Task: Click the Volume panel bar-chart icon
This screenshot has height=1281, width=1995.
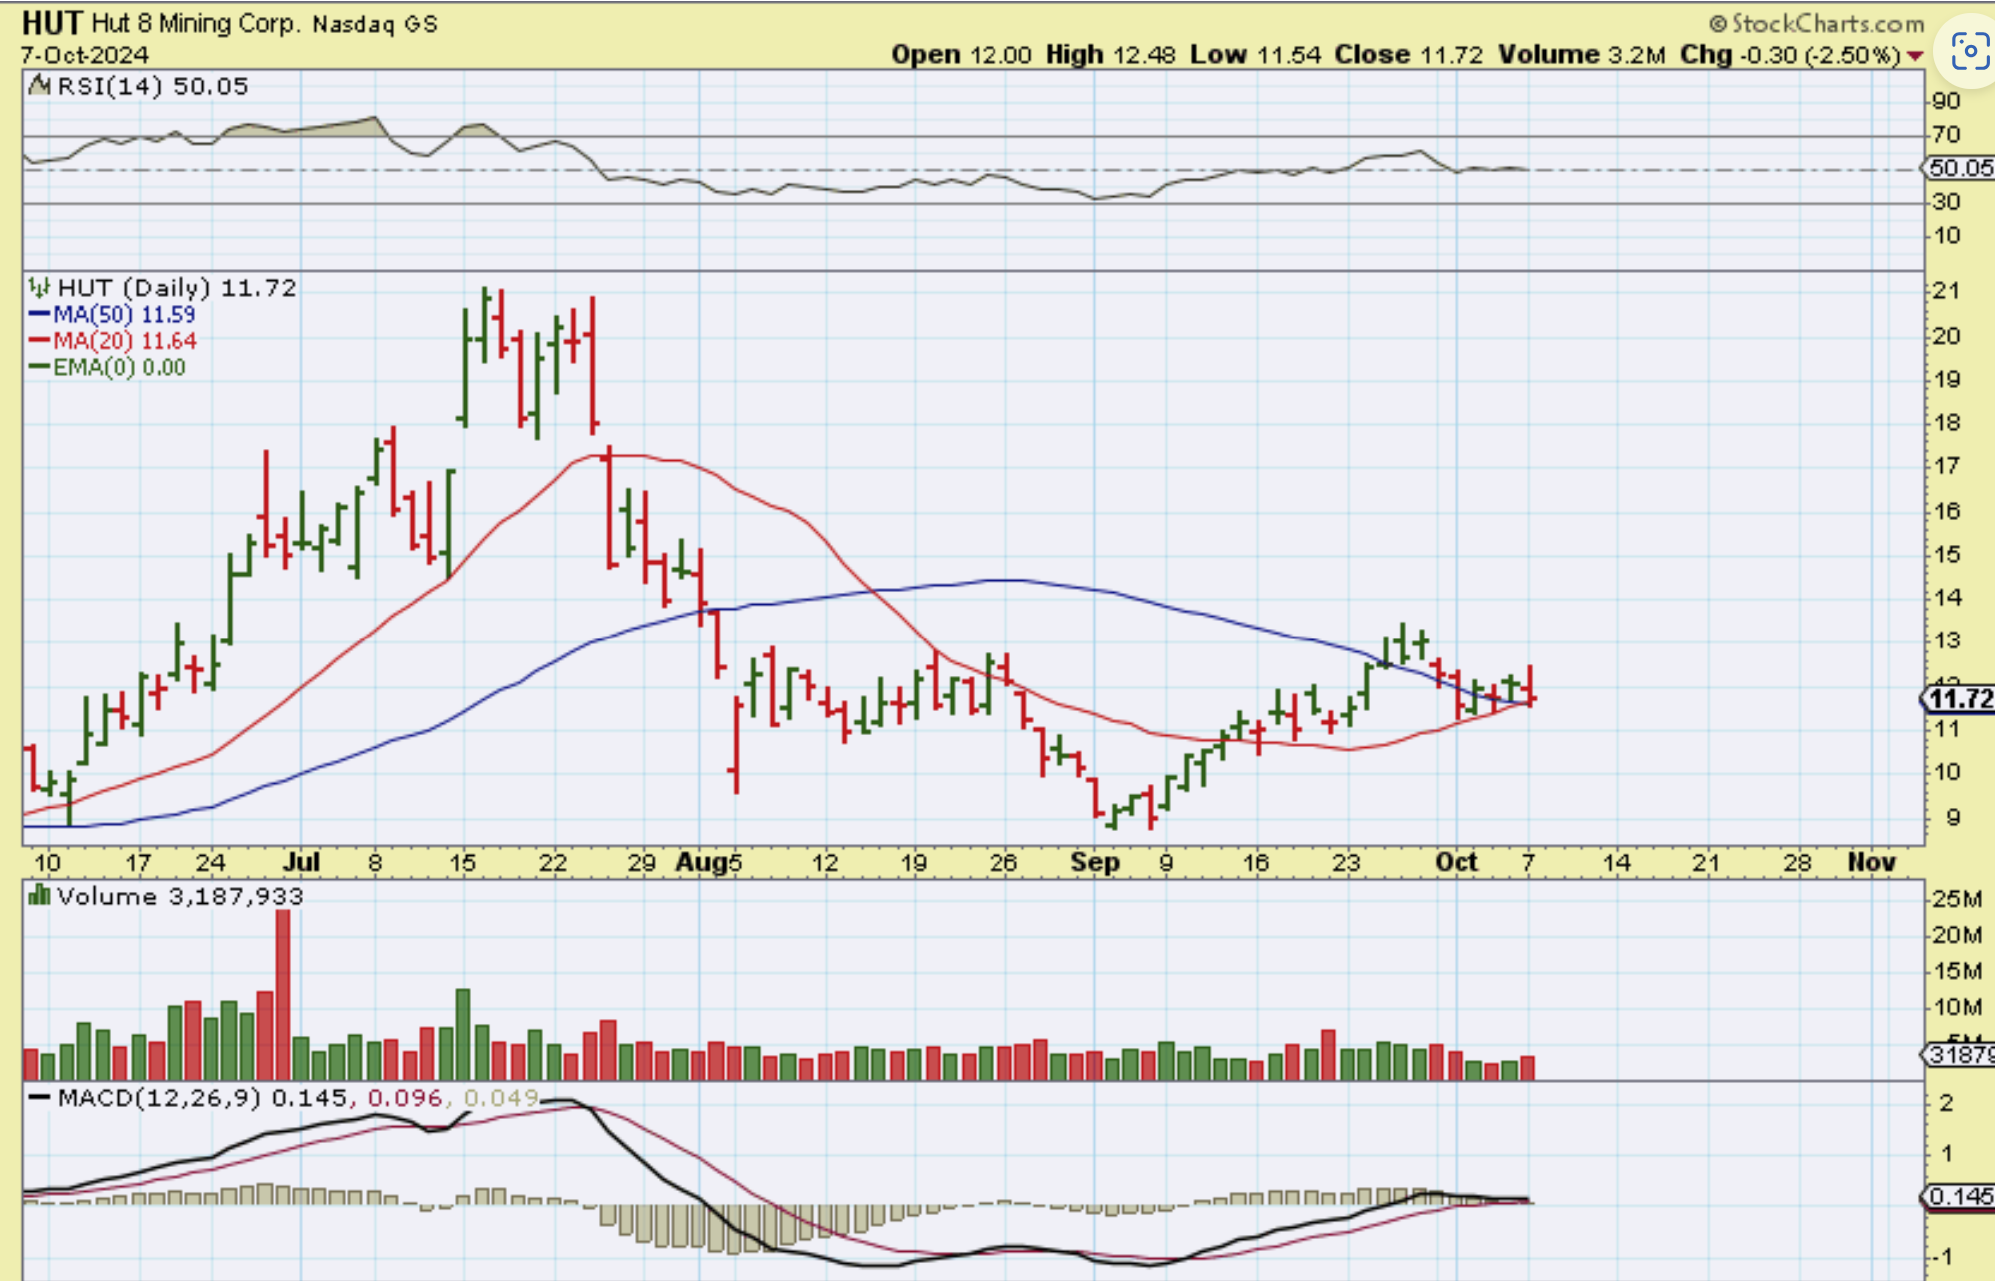Action: tap(40, 895)
